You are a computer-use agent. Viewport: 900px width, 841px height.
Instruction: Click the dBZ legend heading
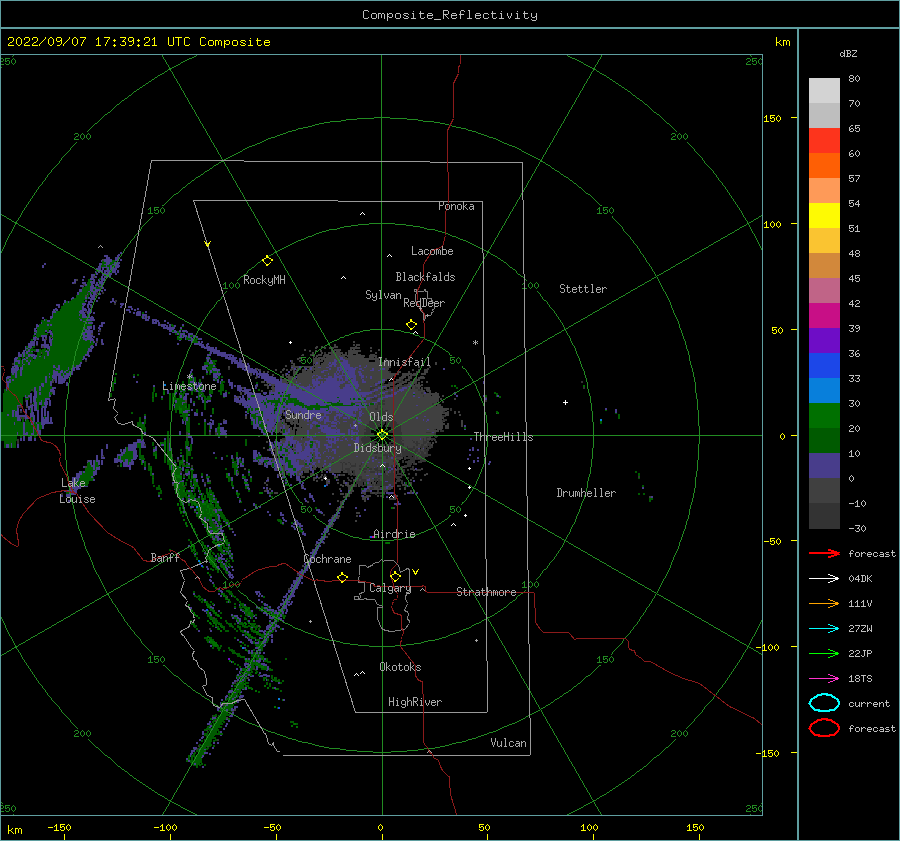[x=848, y=53]
